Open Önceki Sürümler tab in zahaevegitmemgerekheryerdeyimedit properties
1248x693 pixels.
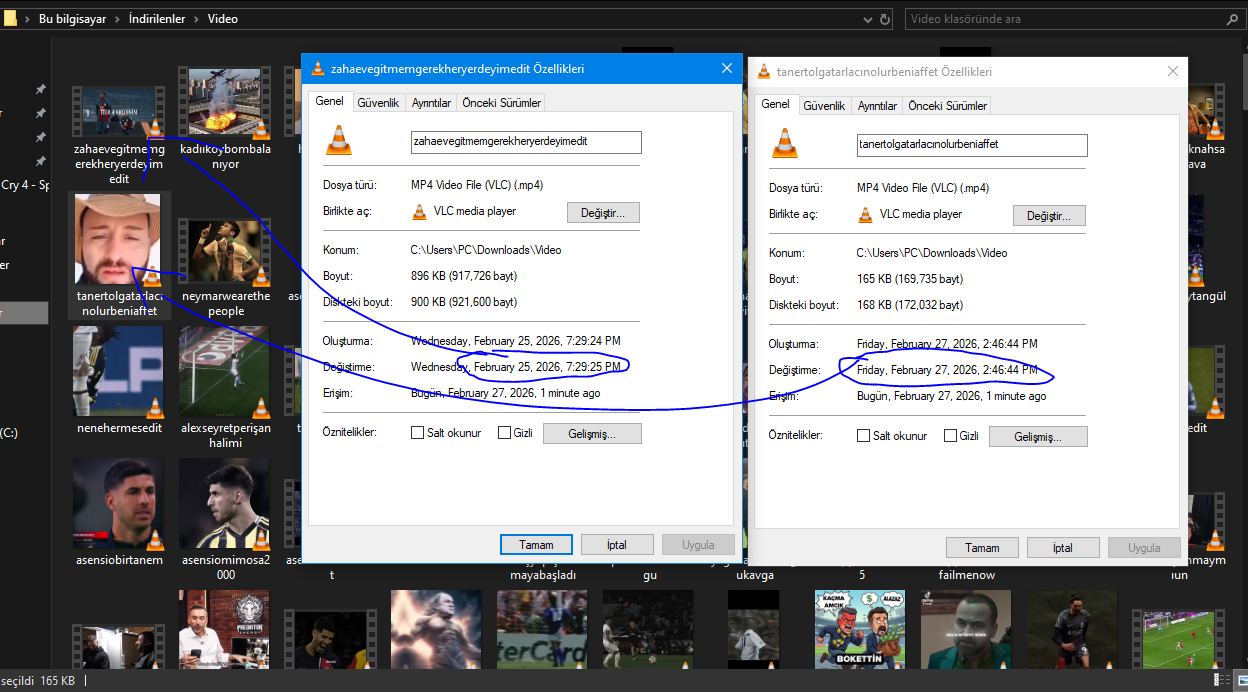point(501,102)
